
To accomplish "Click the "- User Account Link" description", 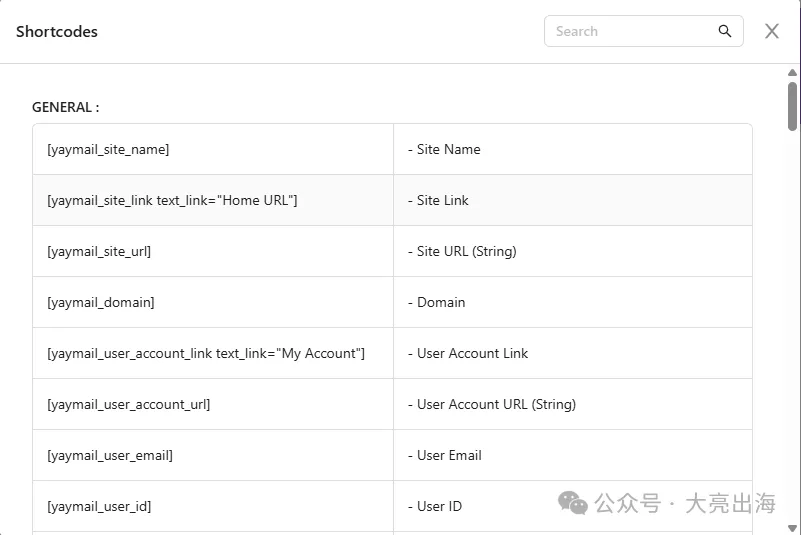I will pyautogui.click(x=467, y=354).
